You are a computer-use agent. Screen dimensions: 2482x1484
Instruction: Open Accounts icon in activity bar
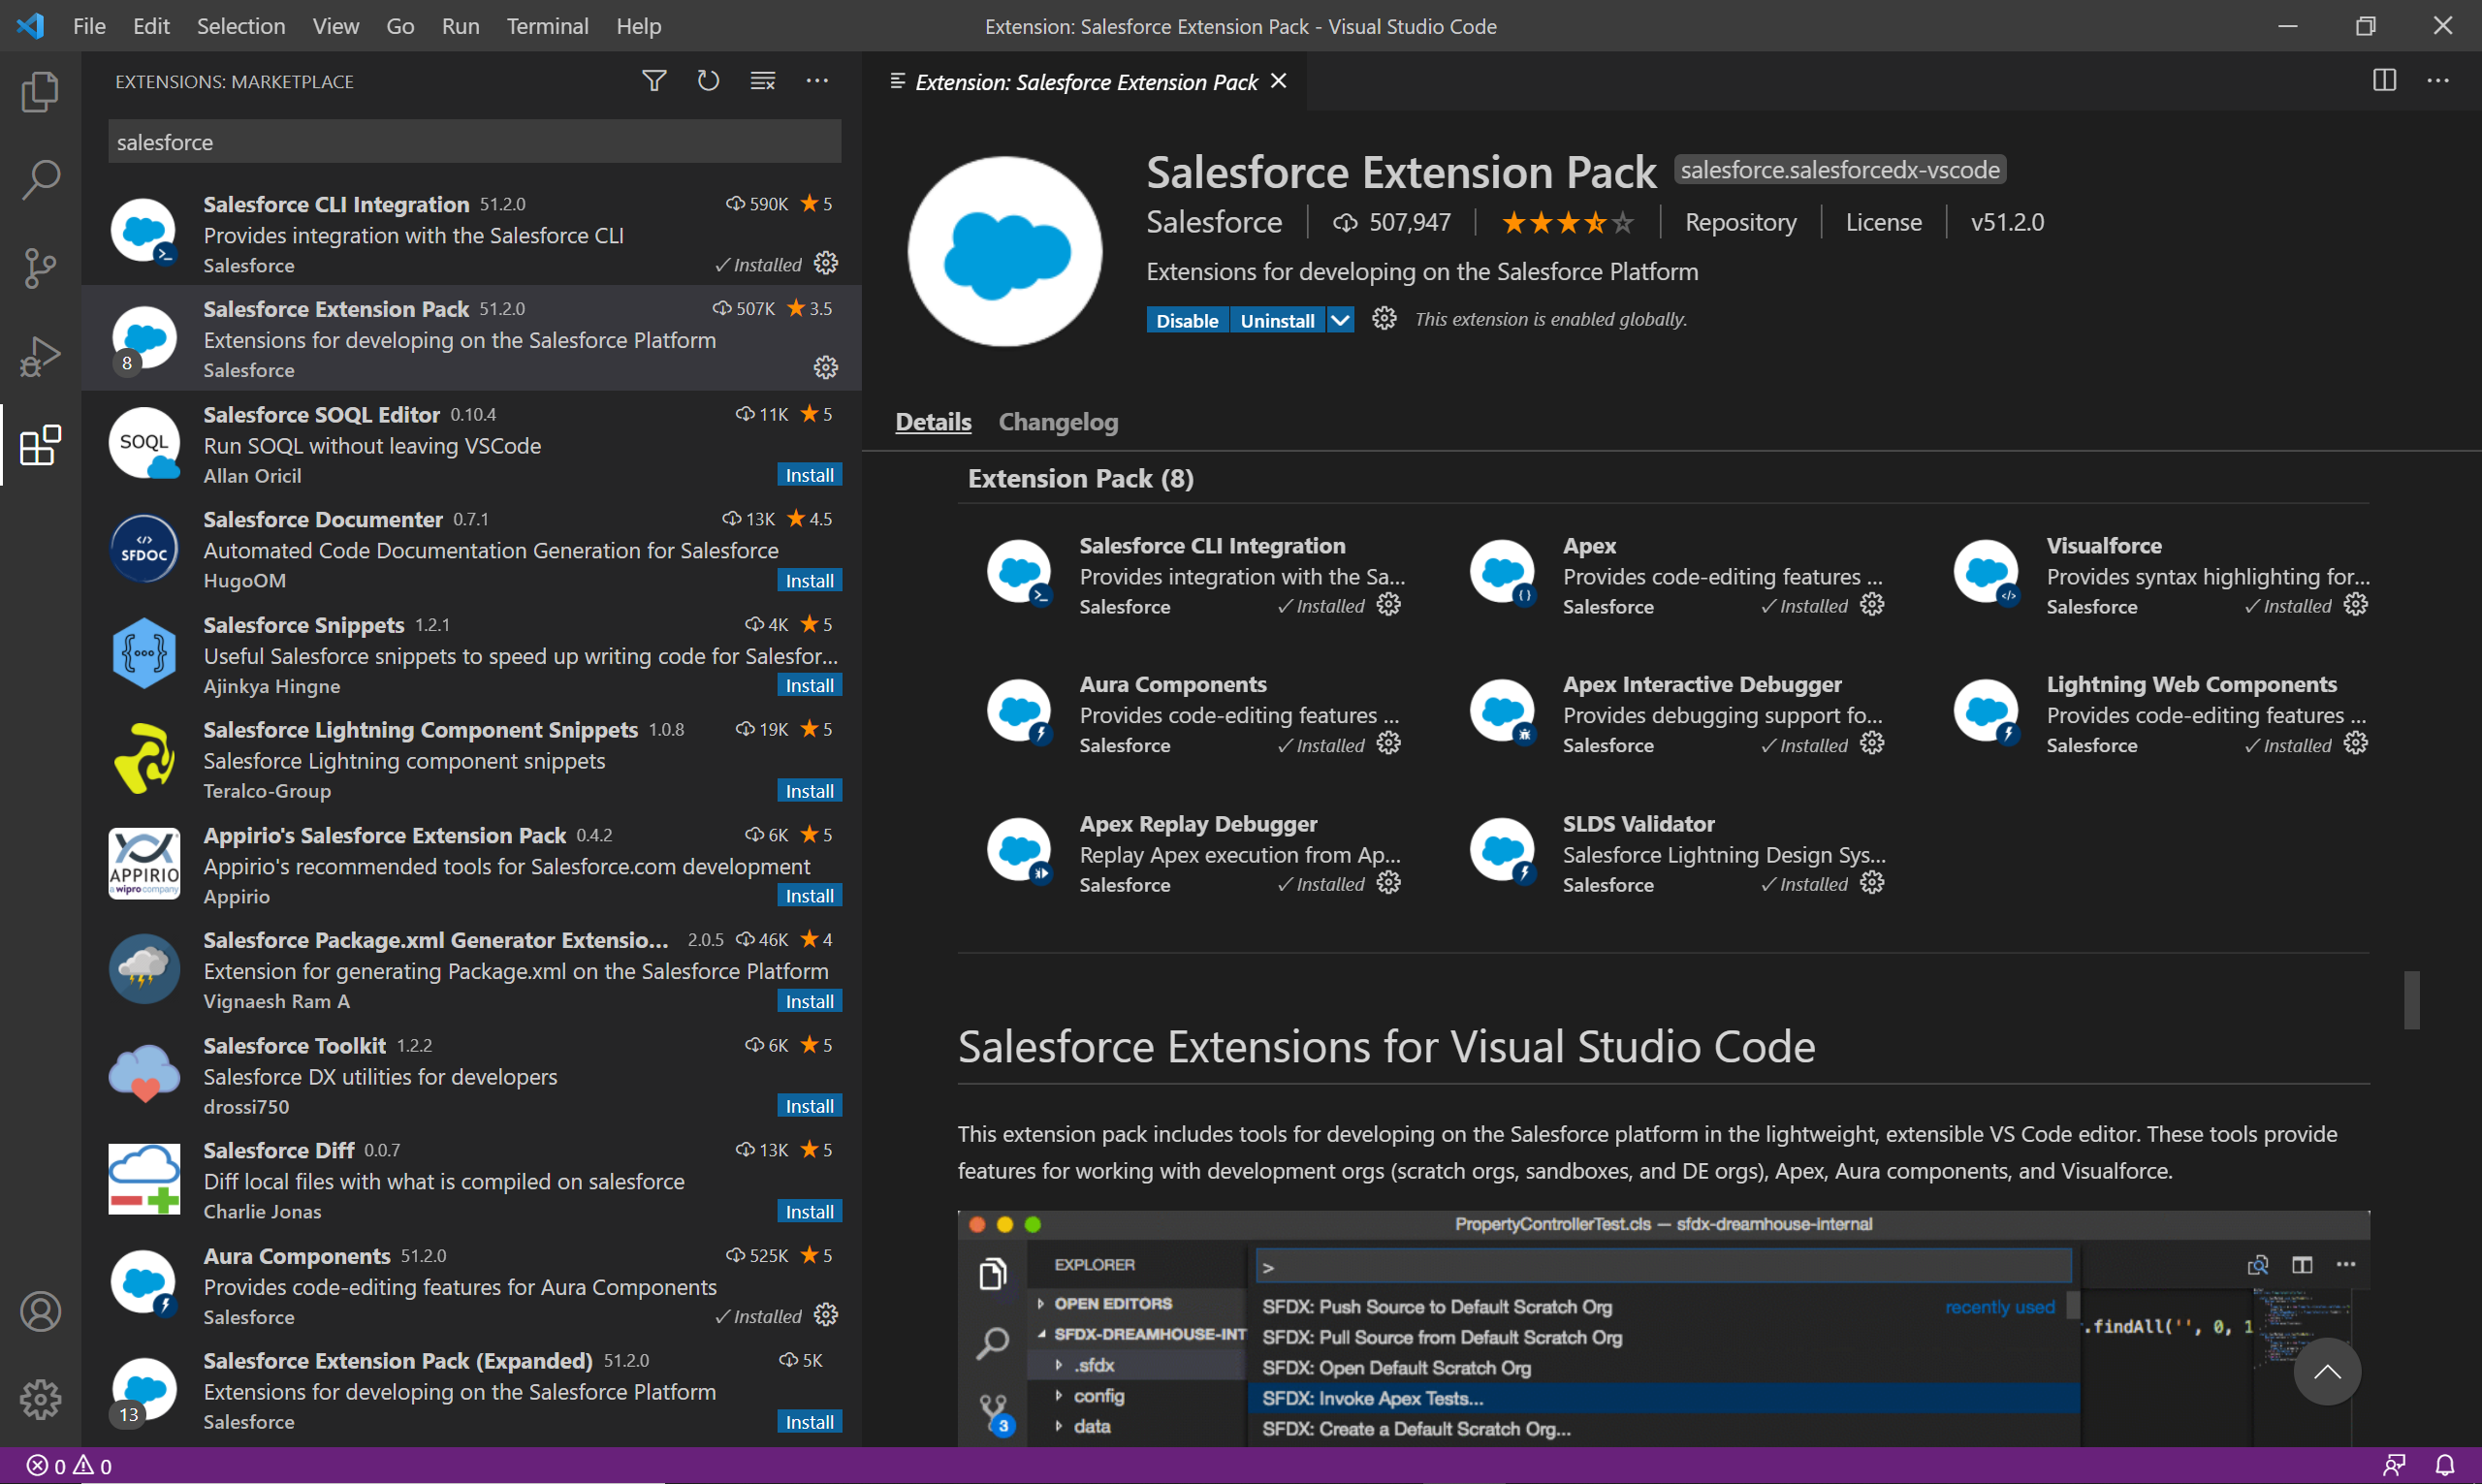(x=40, y=1311)
